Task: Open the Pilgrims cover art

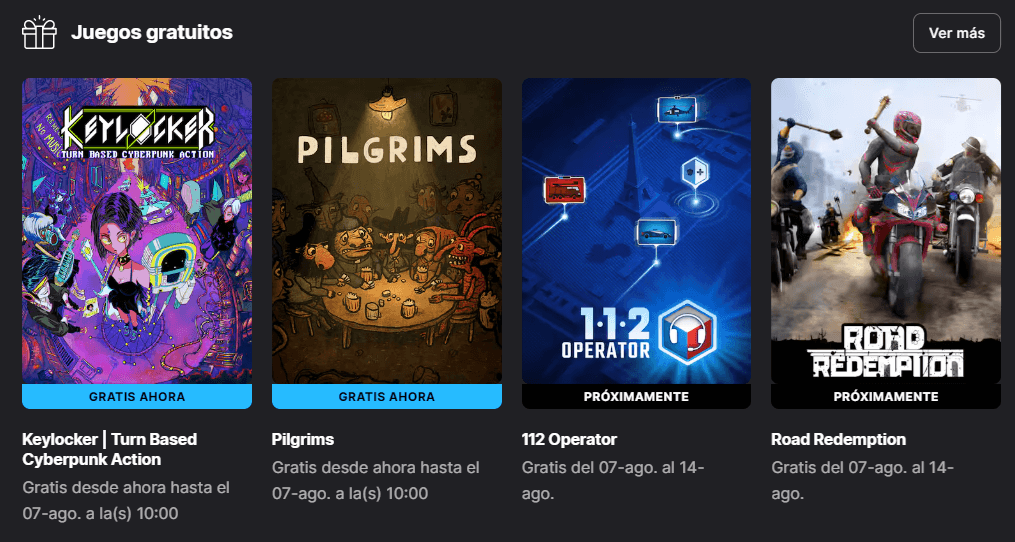Action: click(386, 231)
